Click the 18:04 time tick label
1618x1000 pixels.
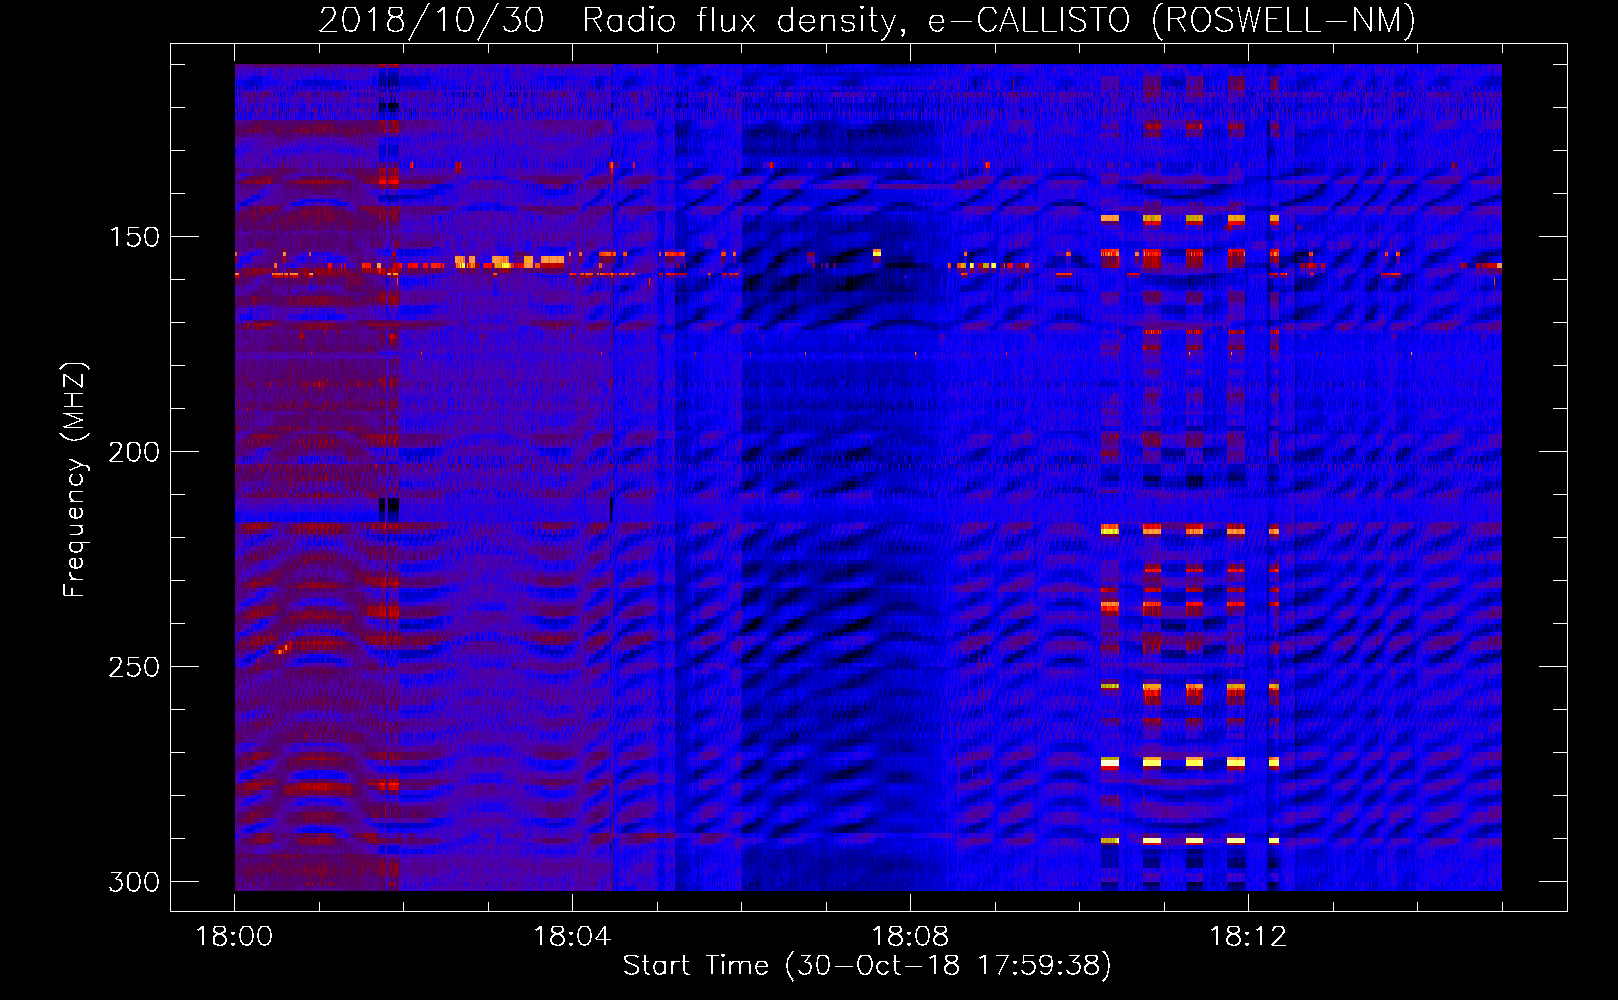[x=572, y=937]
